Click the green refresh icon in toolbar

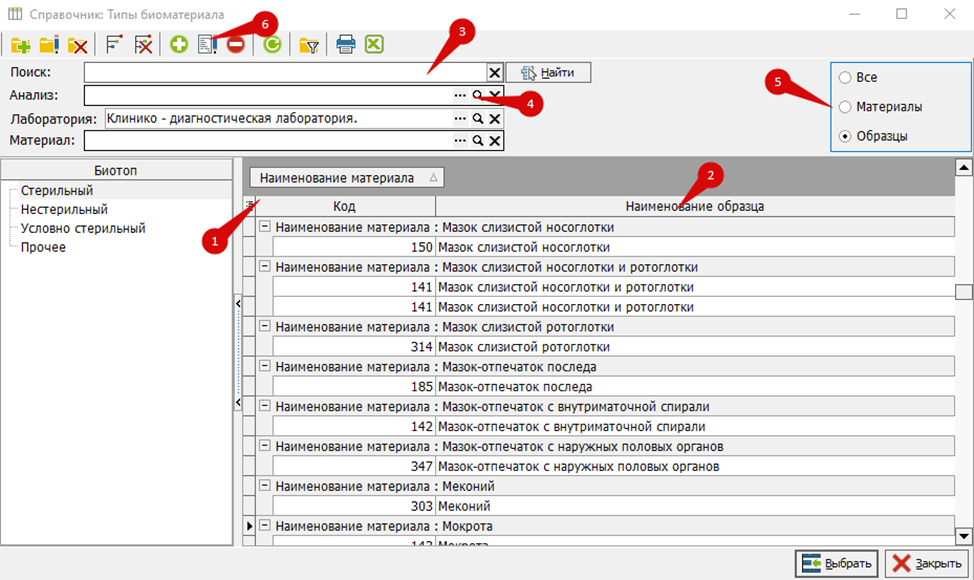272,44
